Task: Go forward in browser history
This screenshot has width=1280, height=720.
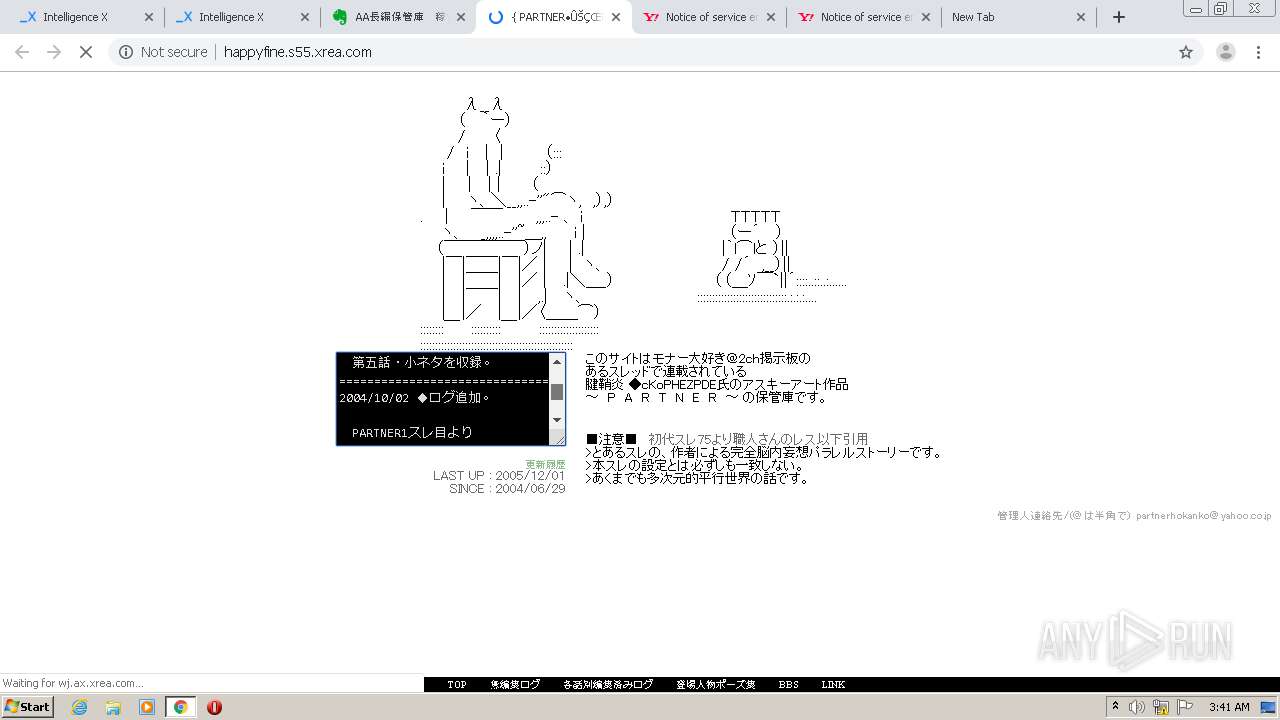Action: pyautogui.click(x=54, y=52)
